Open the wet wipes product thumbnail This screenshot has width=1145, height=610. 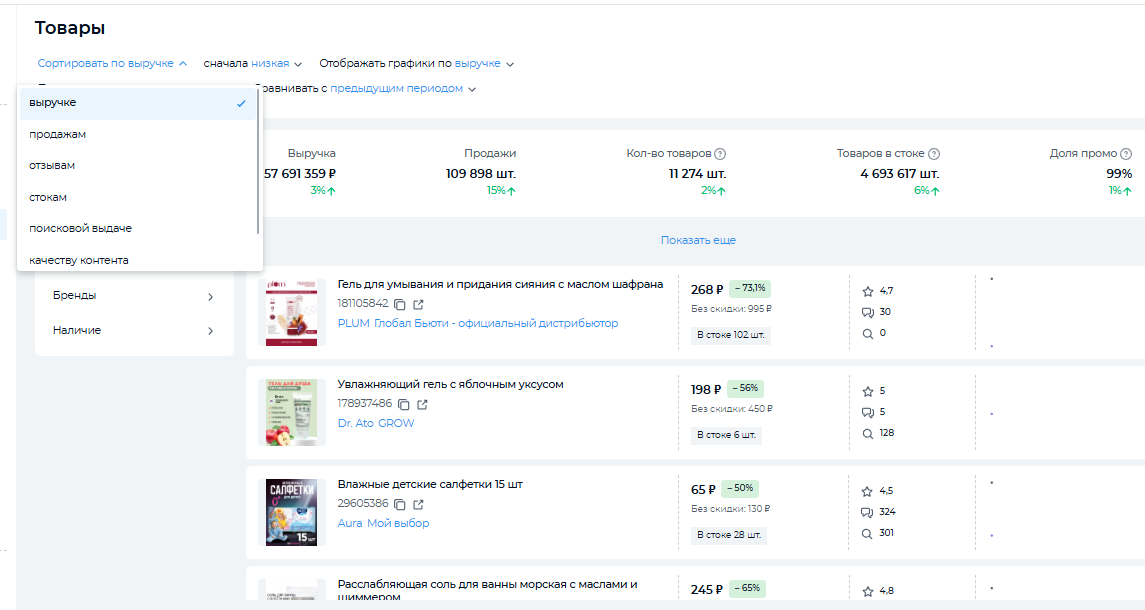pos(291,512)
